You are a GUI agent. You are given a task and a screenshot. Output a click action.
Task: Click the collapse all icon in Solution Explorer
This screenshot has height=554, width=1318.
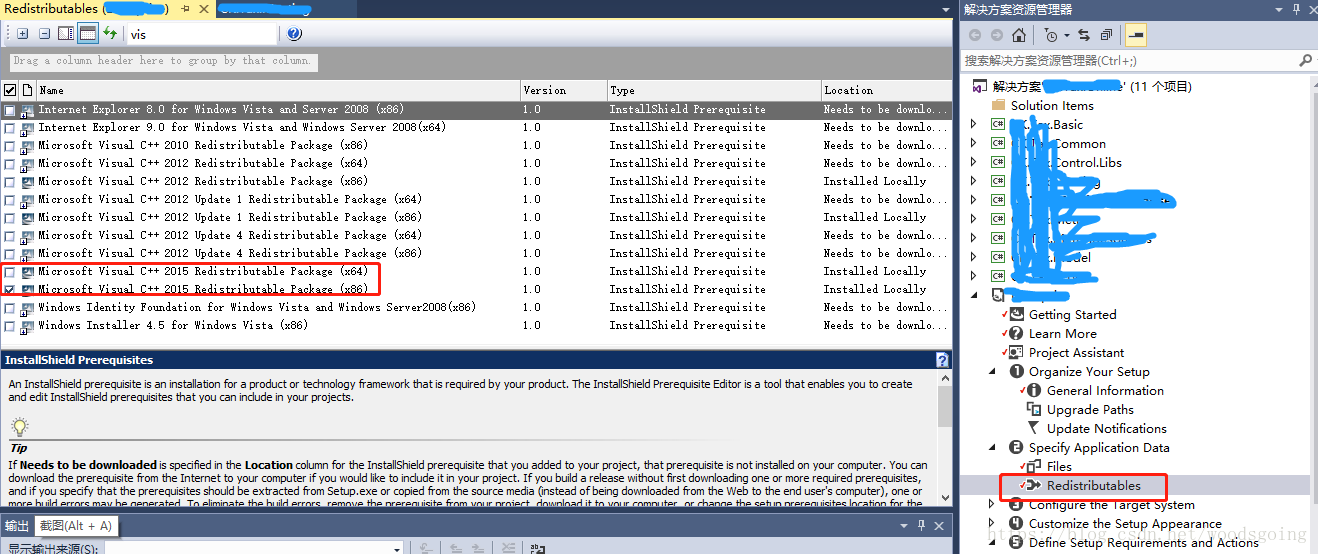[x=1105, y=35]
